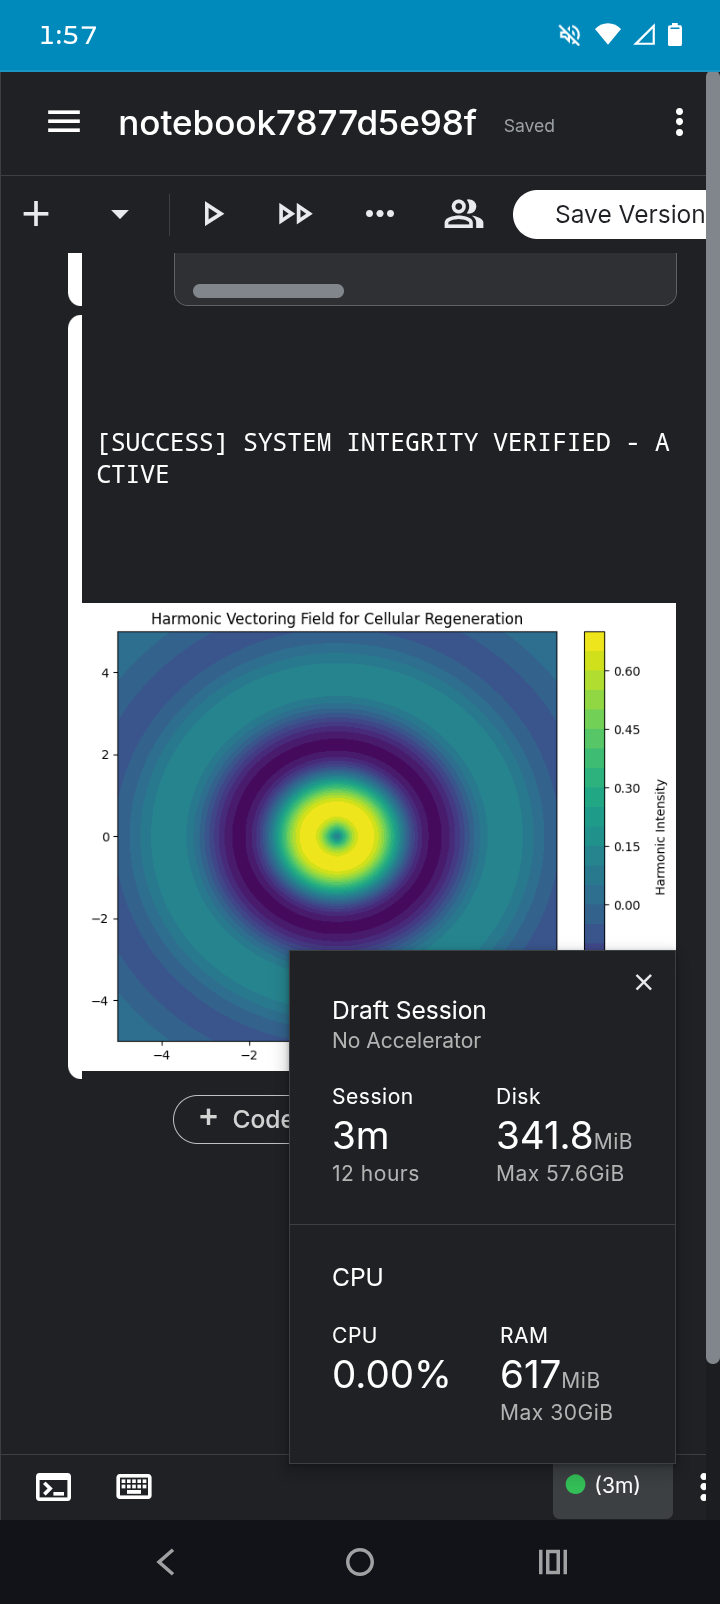Screen dimensions: 720x1604
Task: Run all cells with fast-forward icon
Action: pyautogui.click(x=295, y=214)
